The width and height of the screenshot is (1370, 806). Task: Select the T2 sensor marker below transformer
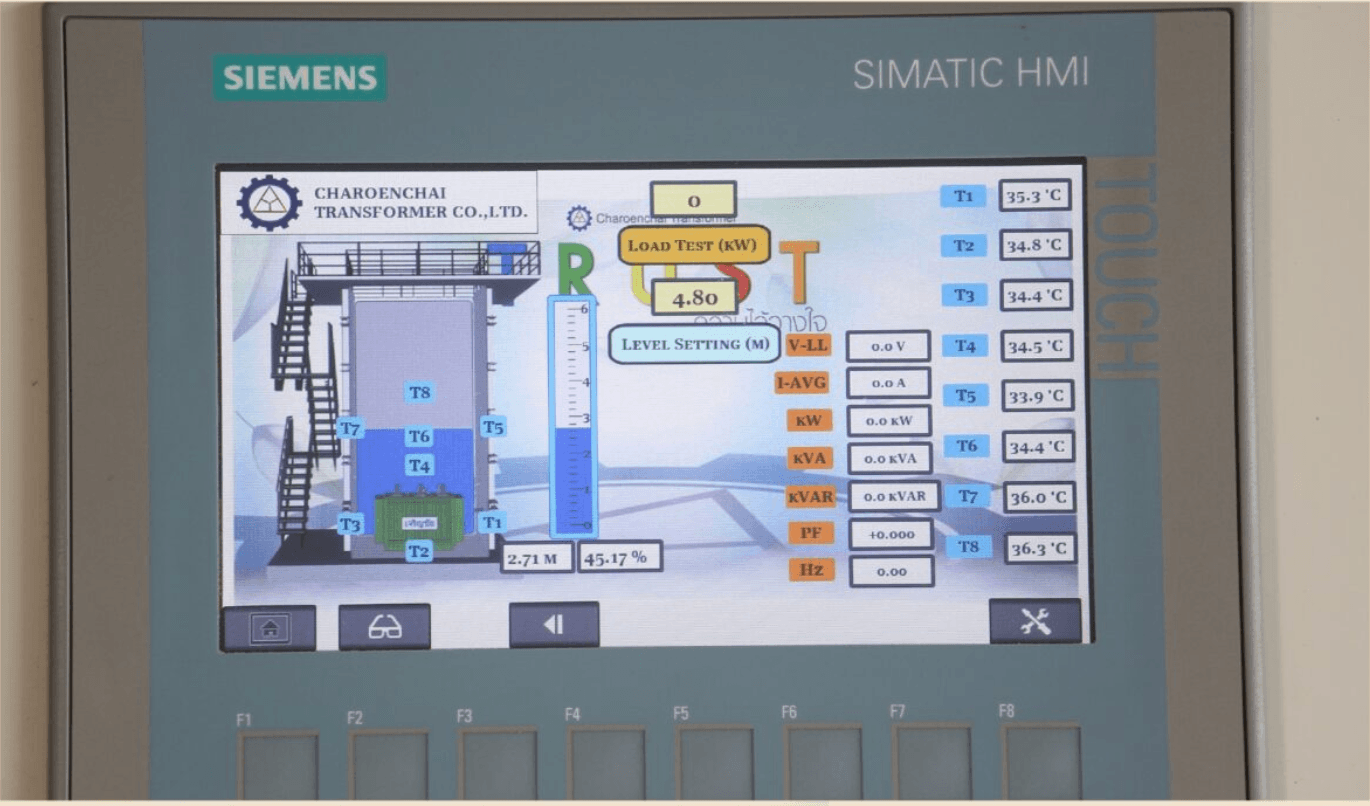pyautogui.click(x=419, y=551)
